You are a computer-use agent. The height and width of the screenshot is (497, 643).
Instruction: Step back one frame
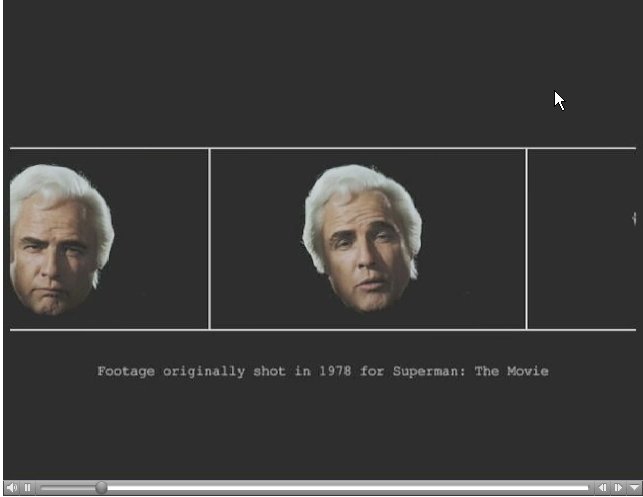pyautogui.click(x=602, y=488)
